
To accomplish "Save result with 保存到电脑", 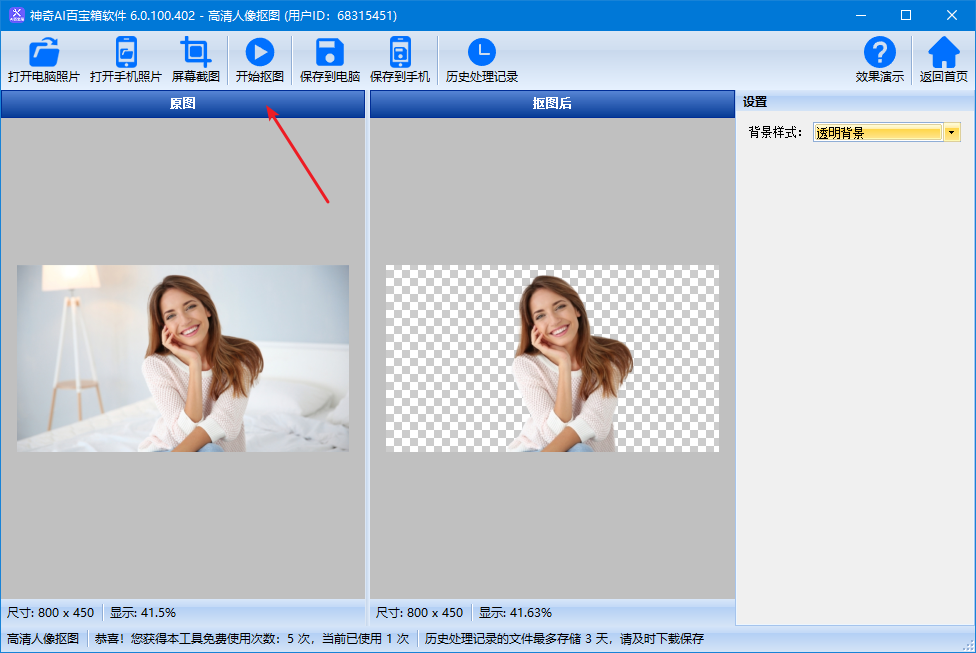I will 330,60.
